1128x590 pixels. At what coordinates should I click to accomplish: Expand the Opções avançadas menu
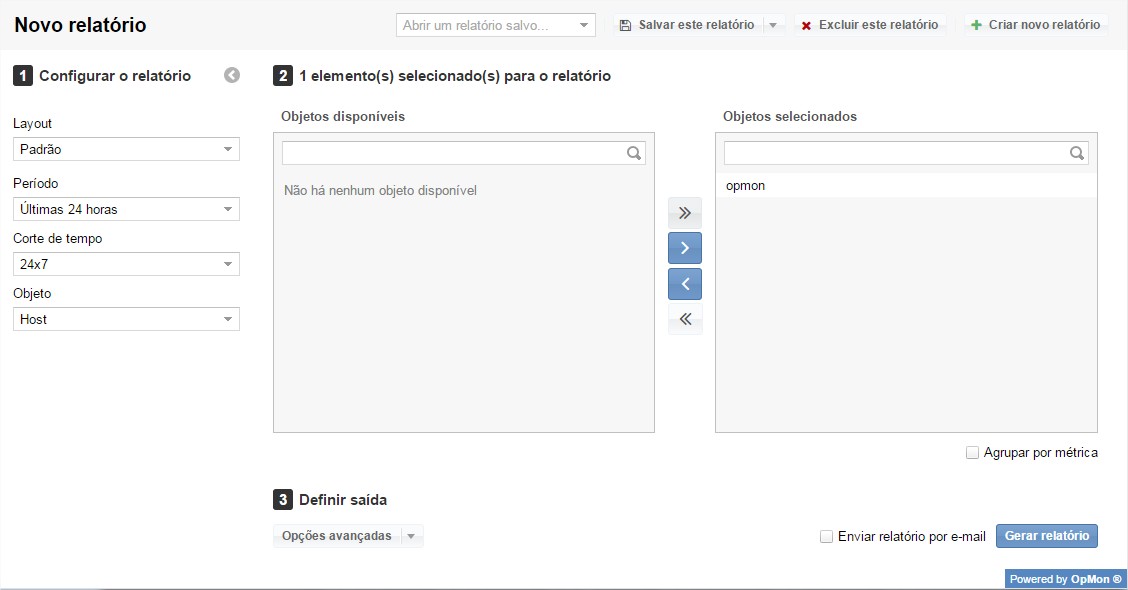(347, 537)
